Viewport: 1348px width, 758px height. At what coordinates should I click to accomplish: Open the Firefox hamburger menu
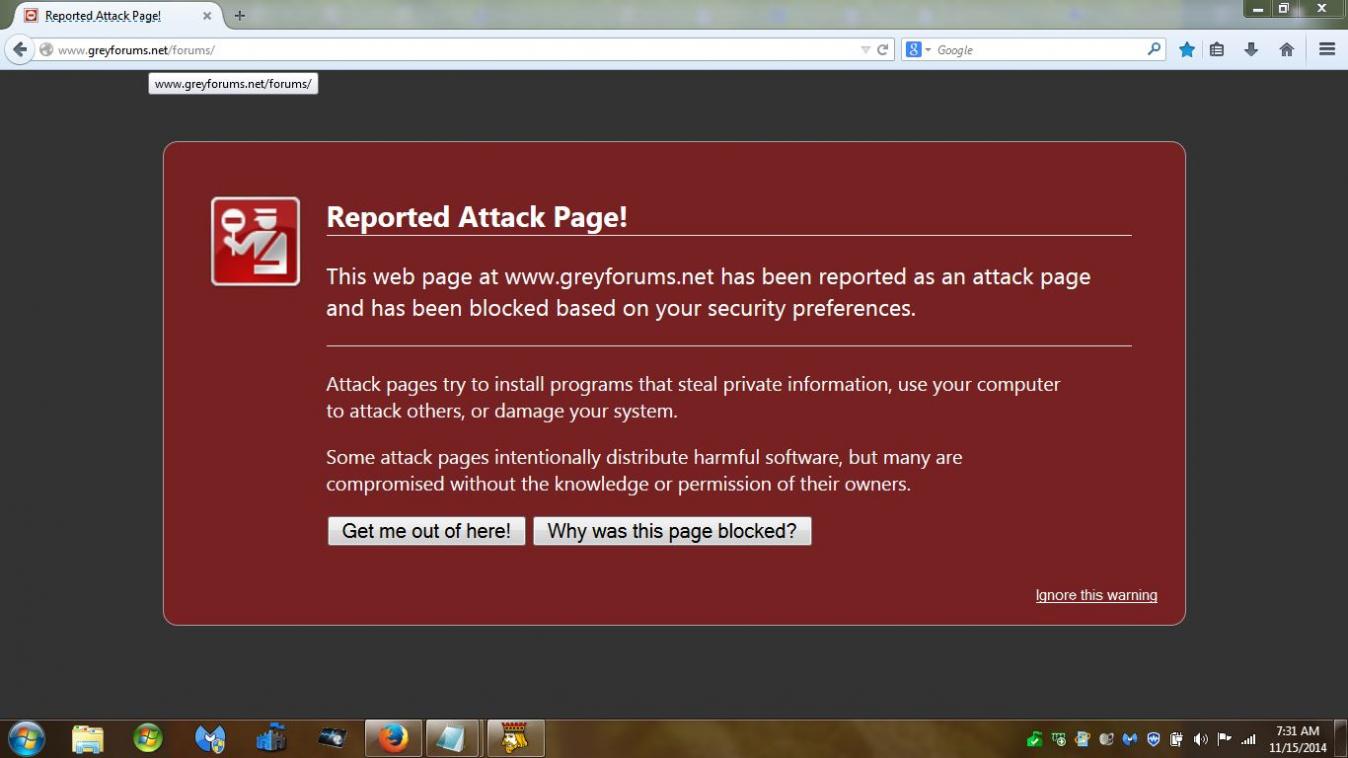1327,49
